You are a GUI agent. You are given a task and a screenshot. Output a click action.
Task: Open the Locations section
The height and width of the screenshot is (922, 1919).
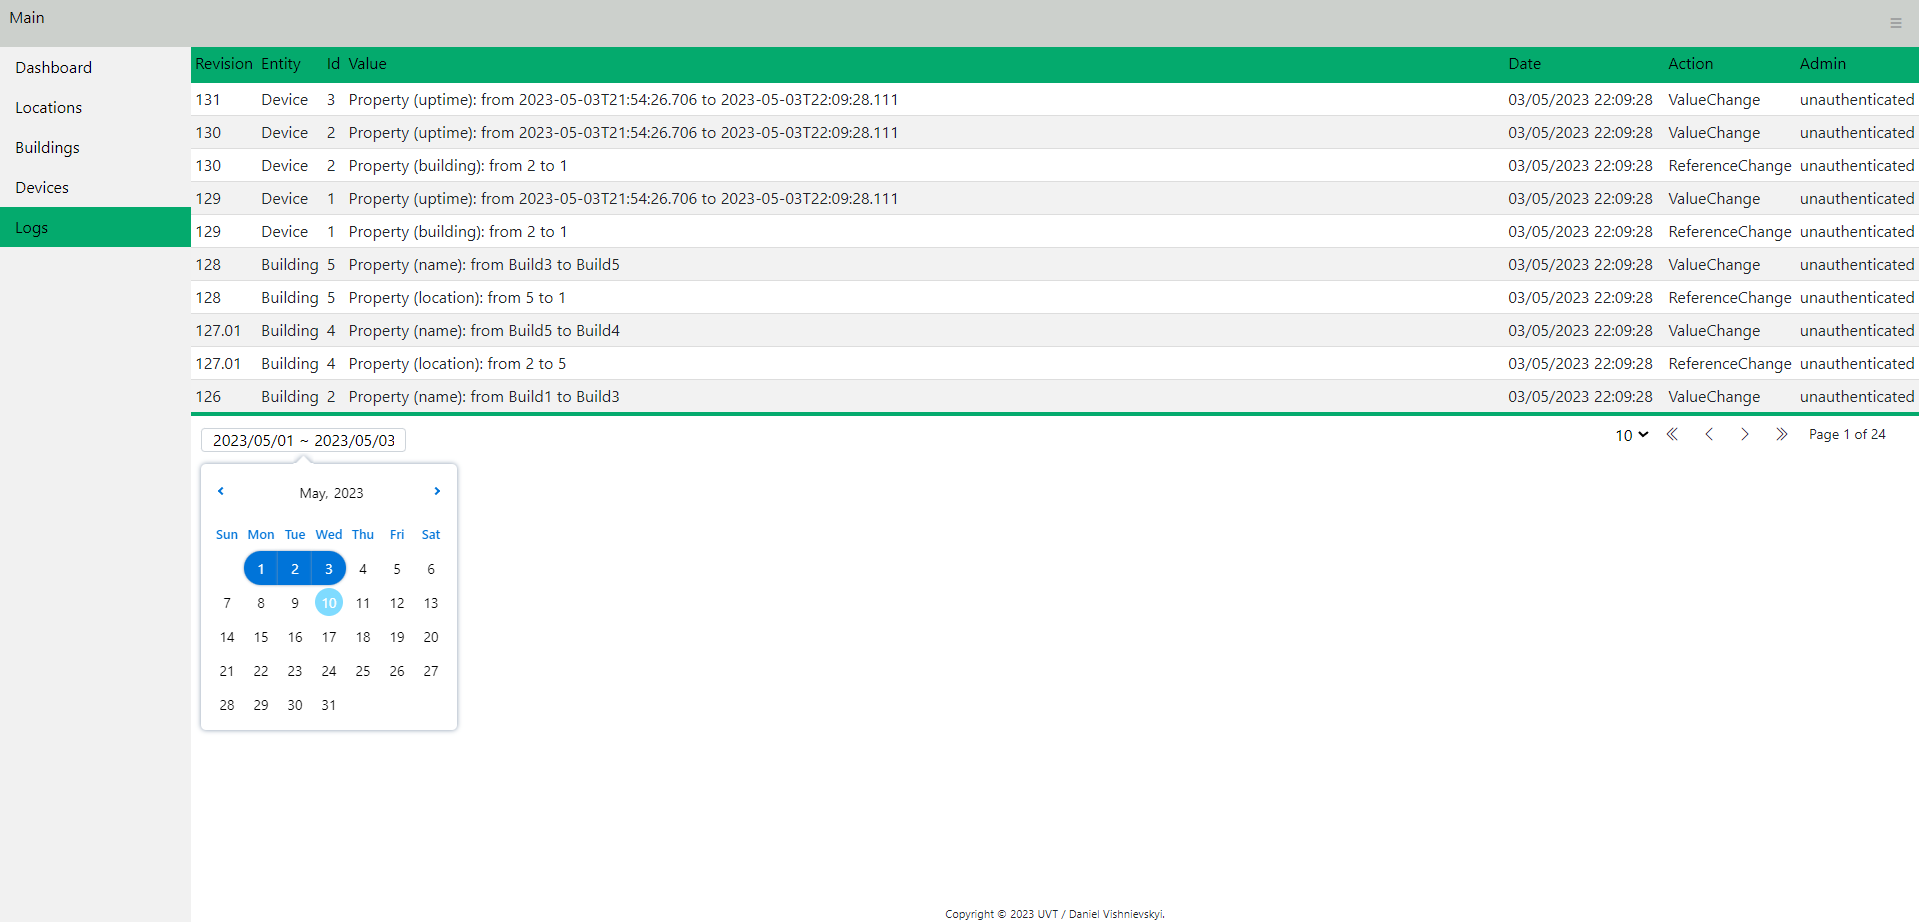click(48, 107)
